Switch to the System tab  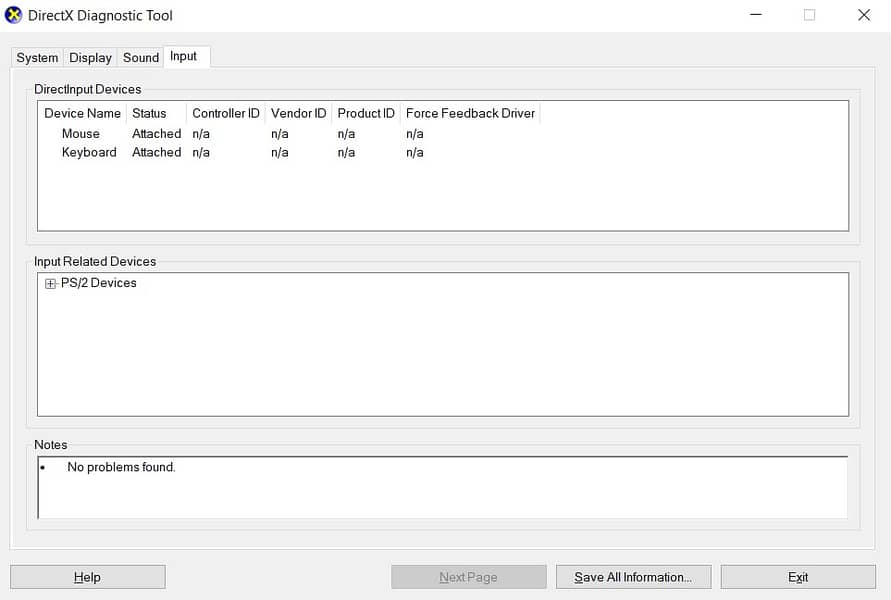click(x=37, y=58)
